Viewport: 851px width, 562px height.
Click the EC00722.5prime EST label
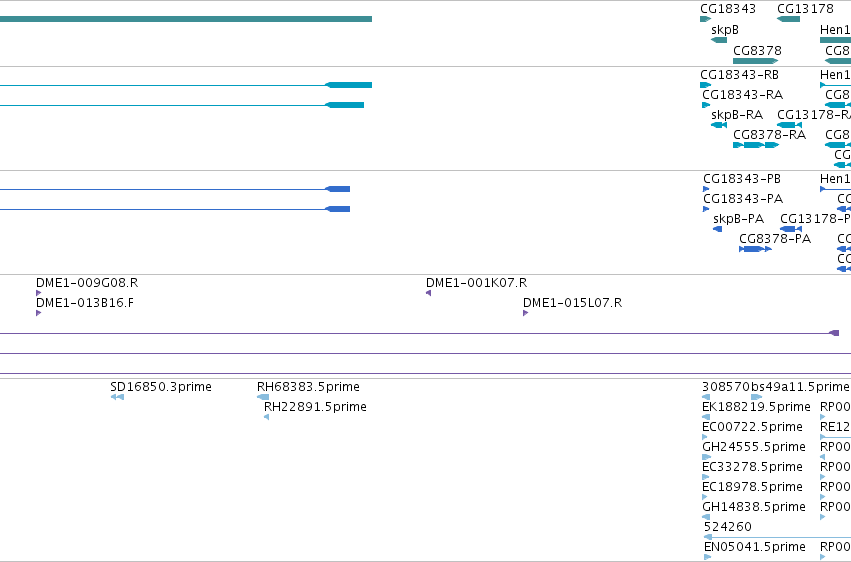click(x=752, y=427)
